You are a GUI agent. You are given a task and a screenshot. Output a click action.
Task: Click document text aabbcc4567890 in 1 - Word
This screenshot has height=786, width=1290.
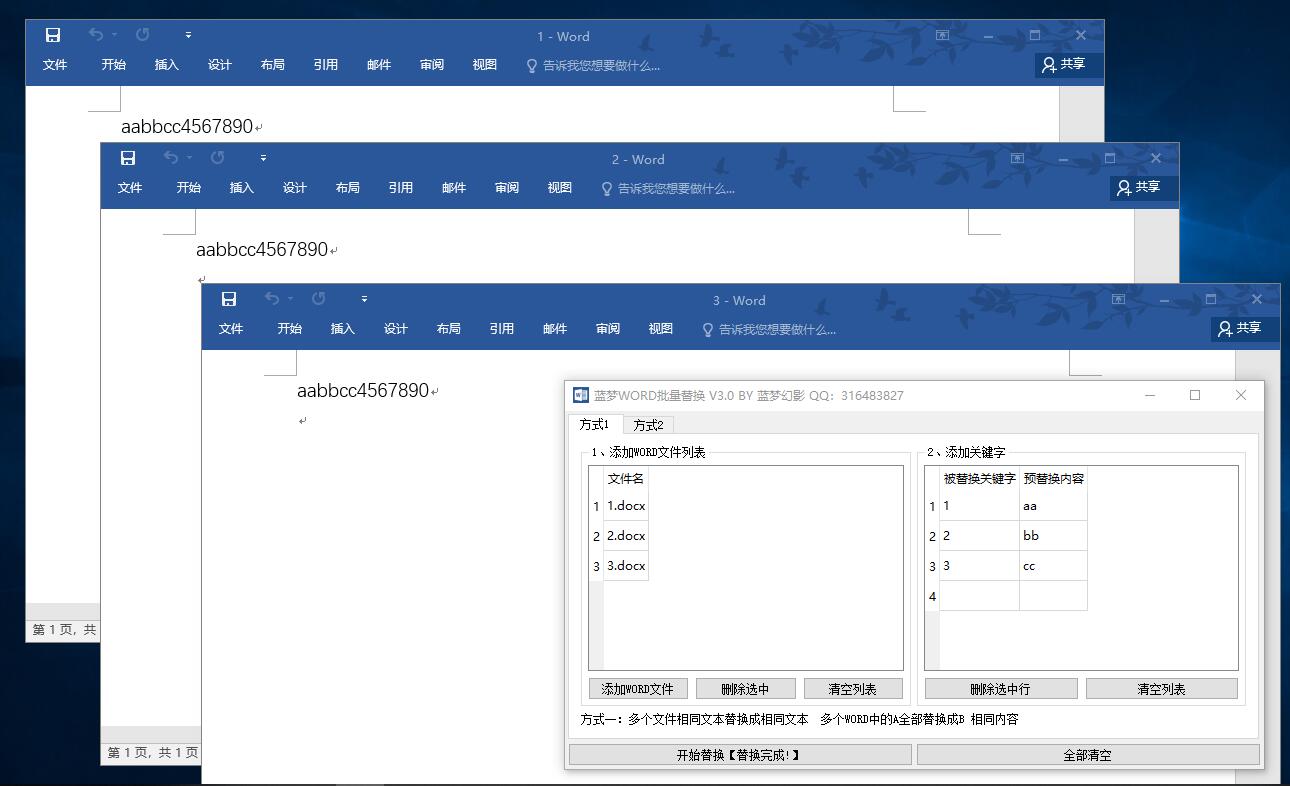(x=187, y=127)
